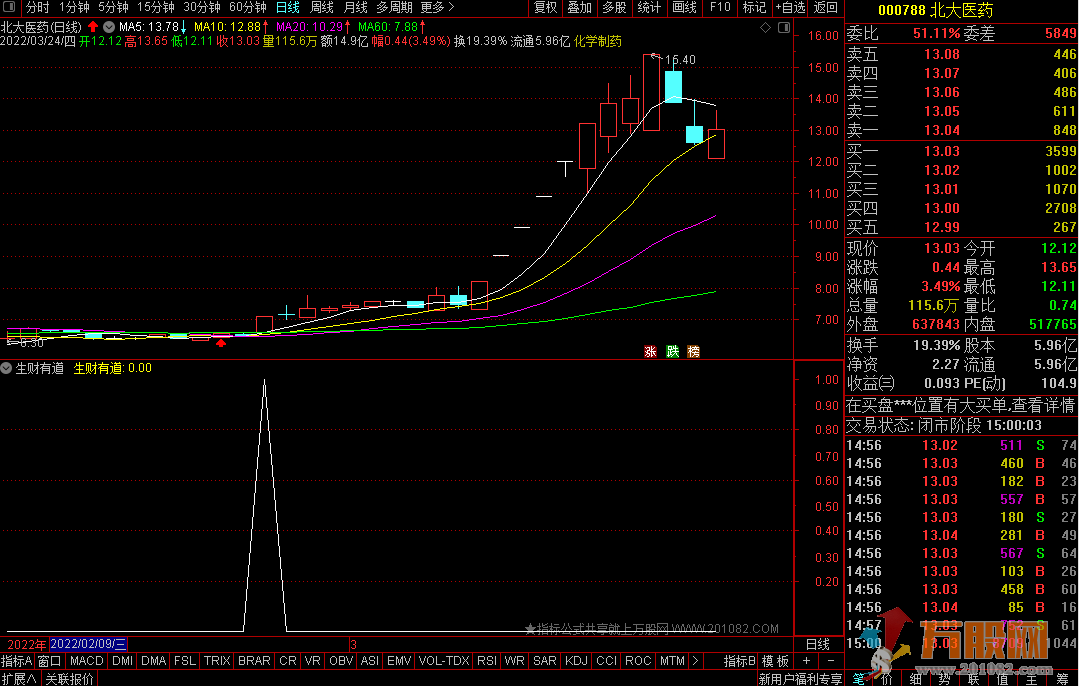Click the right arrow after MTM indicator
Viewport: 1079px width, 686px height.
point(695,661)
